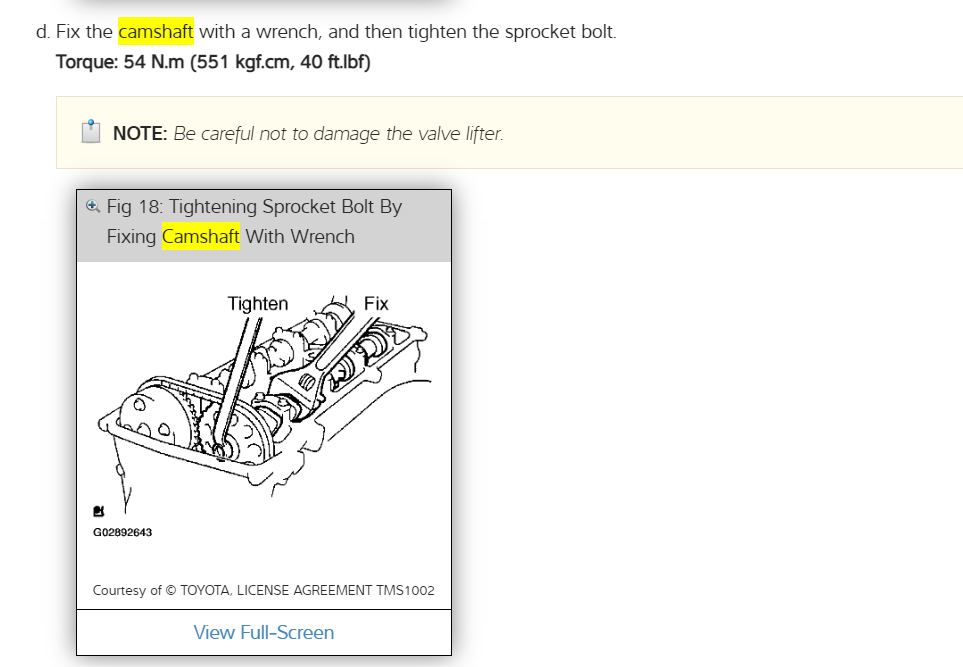
Task: Click the magnifier zoom icon beside Fig 18
Action: coord(93,206)
